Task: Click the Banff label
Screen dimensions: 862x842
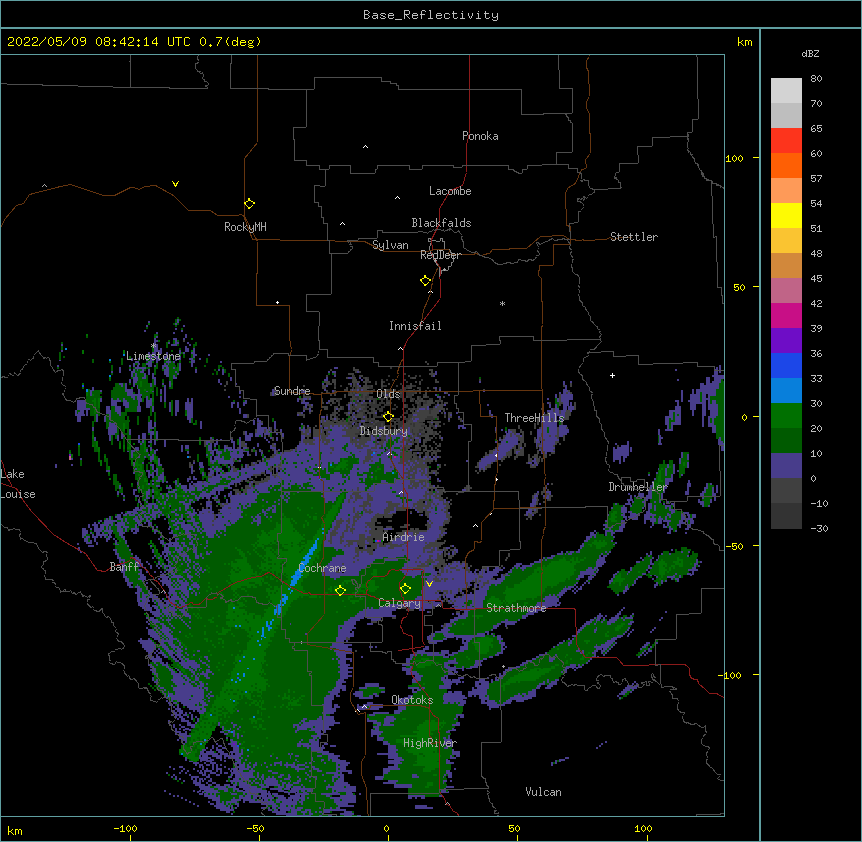Action: pos(124,567)
